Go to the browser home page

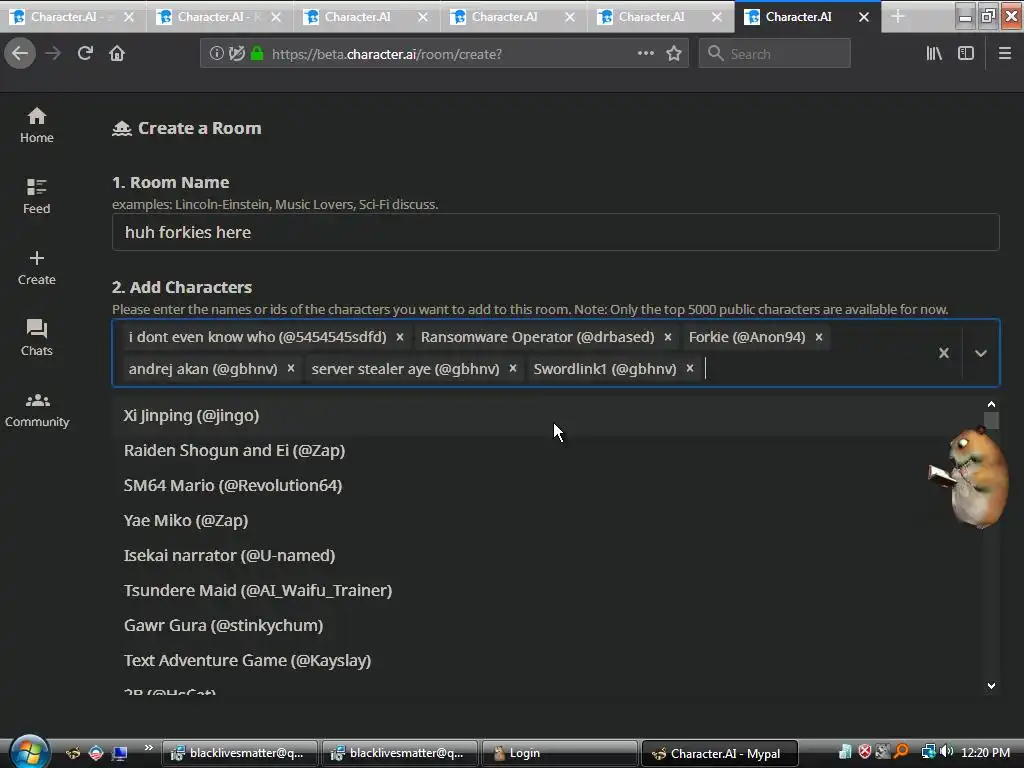point(117,54)
